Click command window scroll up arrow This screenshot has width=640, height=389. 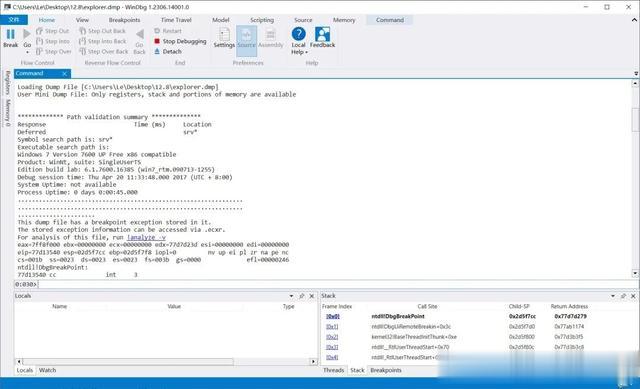[x=635, y=83]
